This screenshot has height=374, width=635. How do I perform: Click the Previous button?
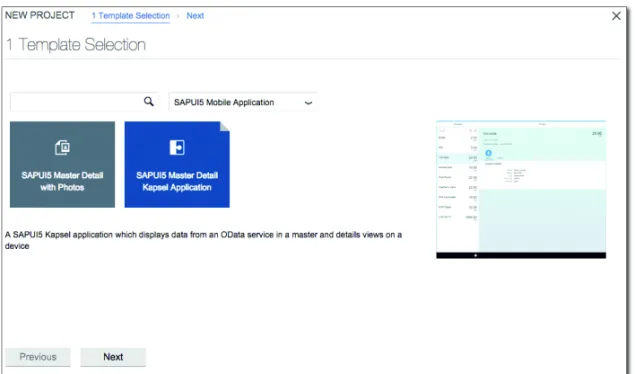click(38, 357)
